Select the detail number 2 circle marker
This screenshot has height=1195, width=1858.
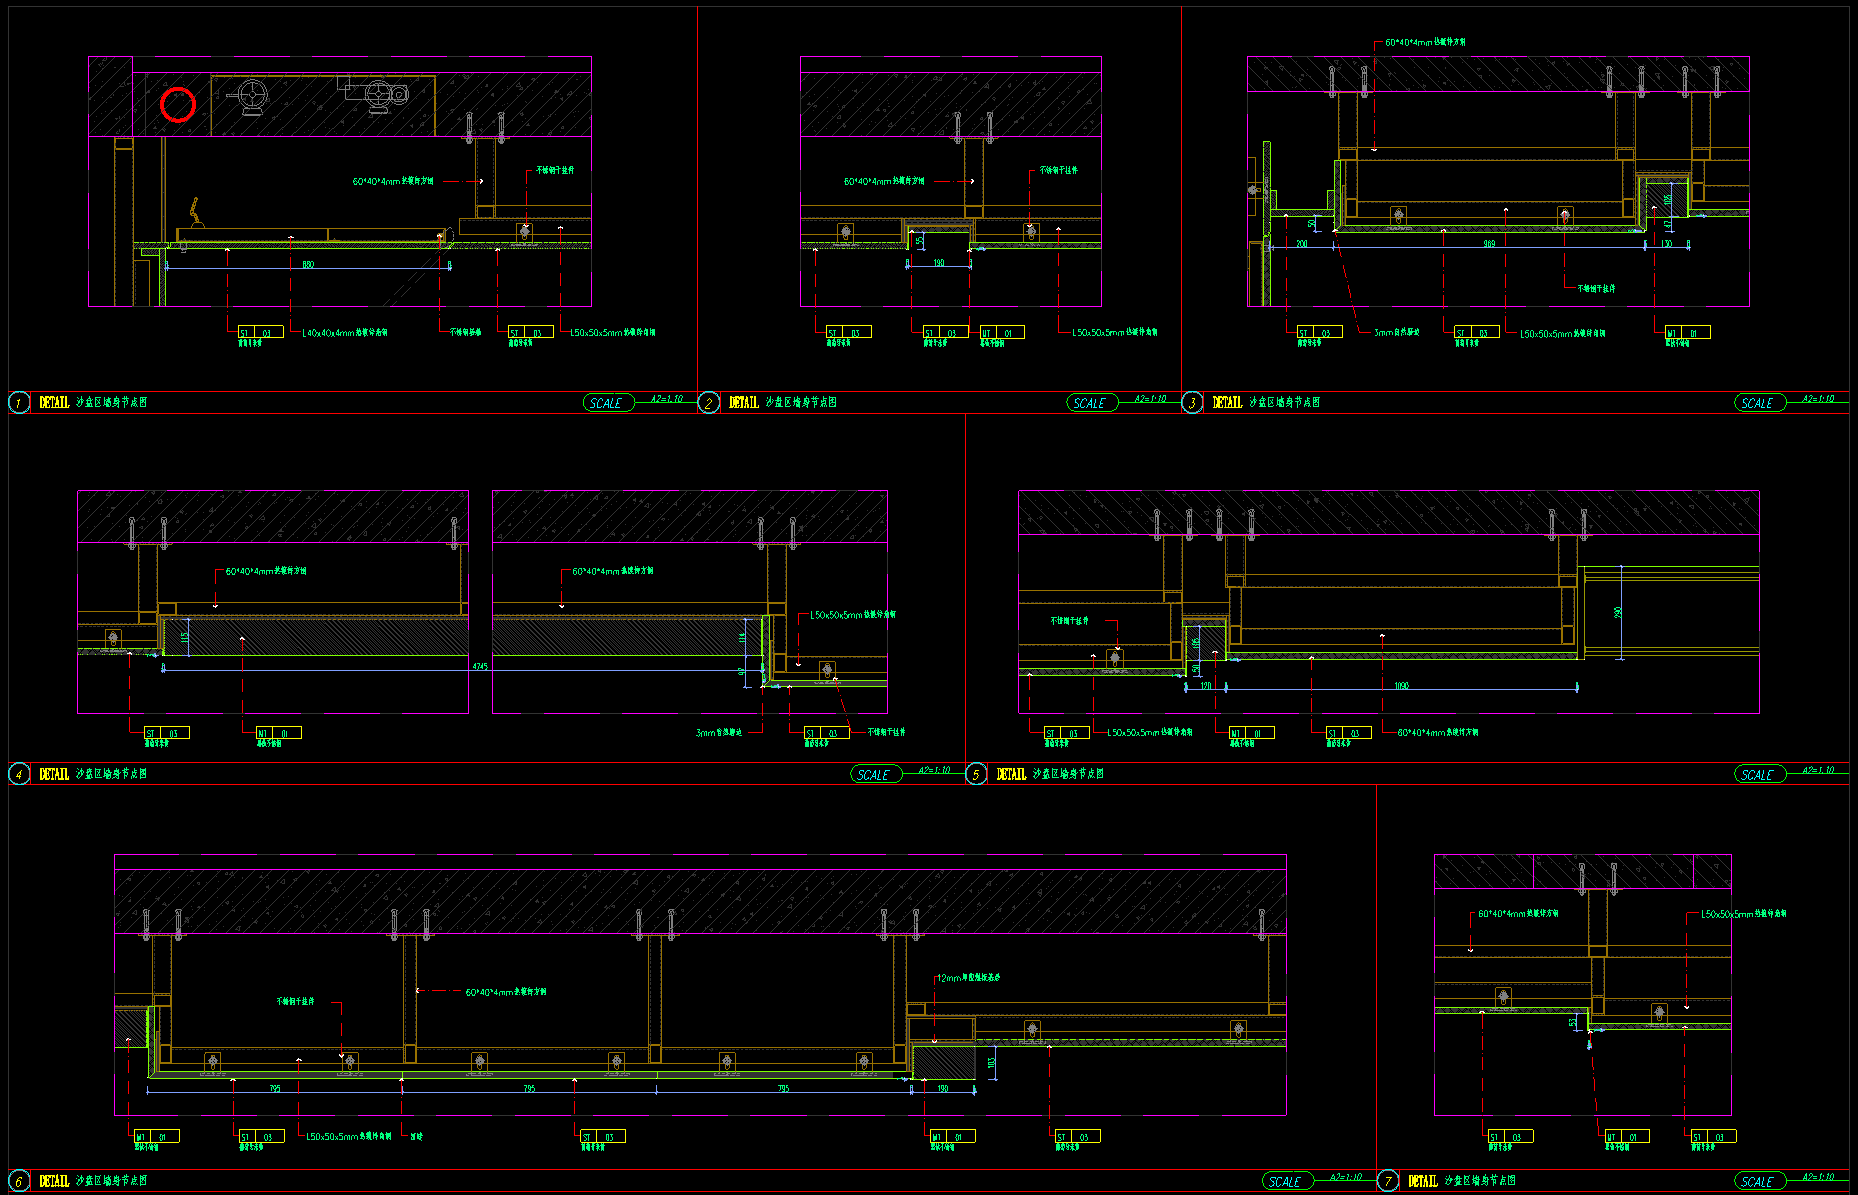pos(708,403)
